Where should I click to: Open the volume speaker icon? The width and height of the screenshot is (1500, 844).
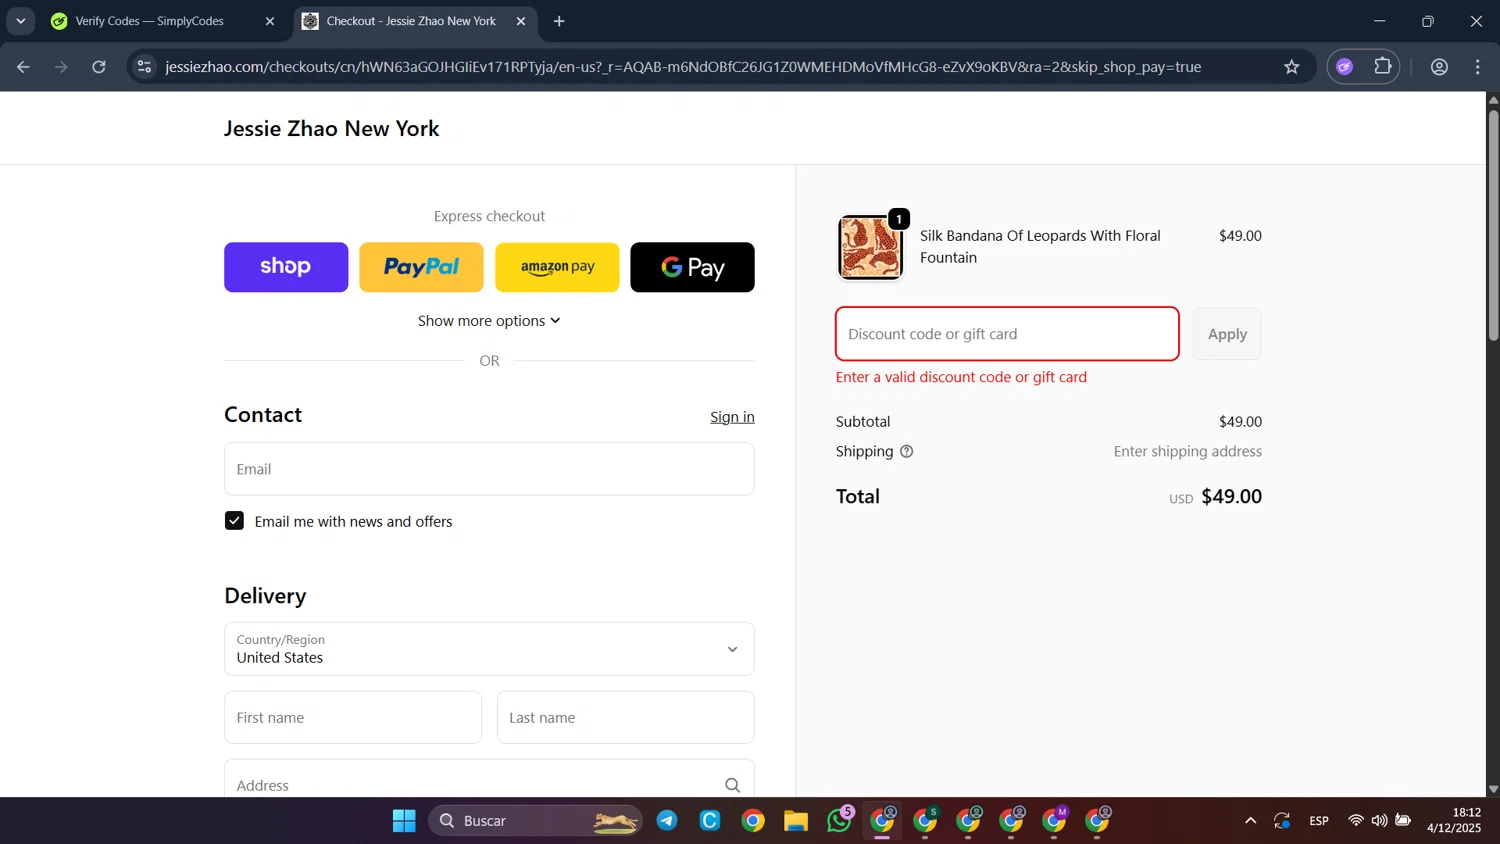pyautogui.click(x=1379, y=821)
